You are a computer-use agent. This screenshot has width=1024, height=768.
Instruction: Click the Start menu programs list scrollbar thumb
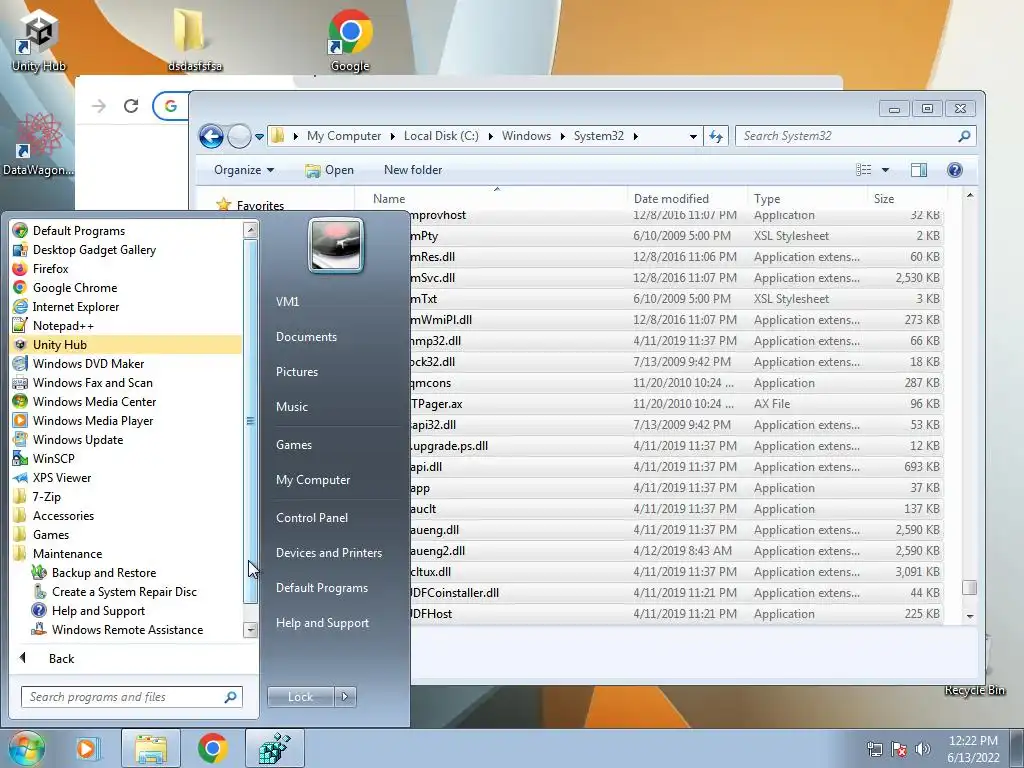pyautogui.click(x=250, y=421)
